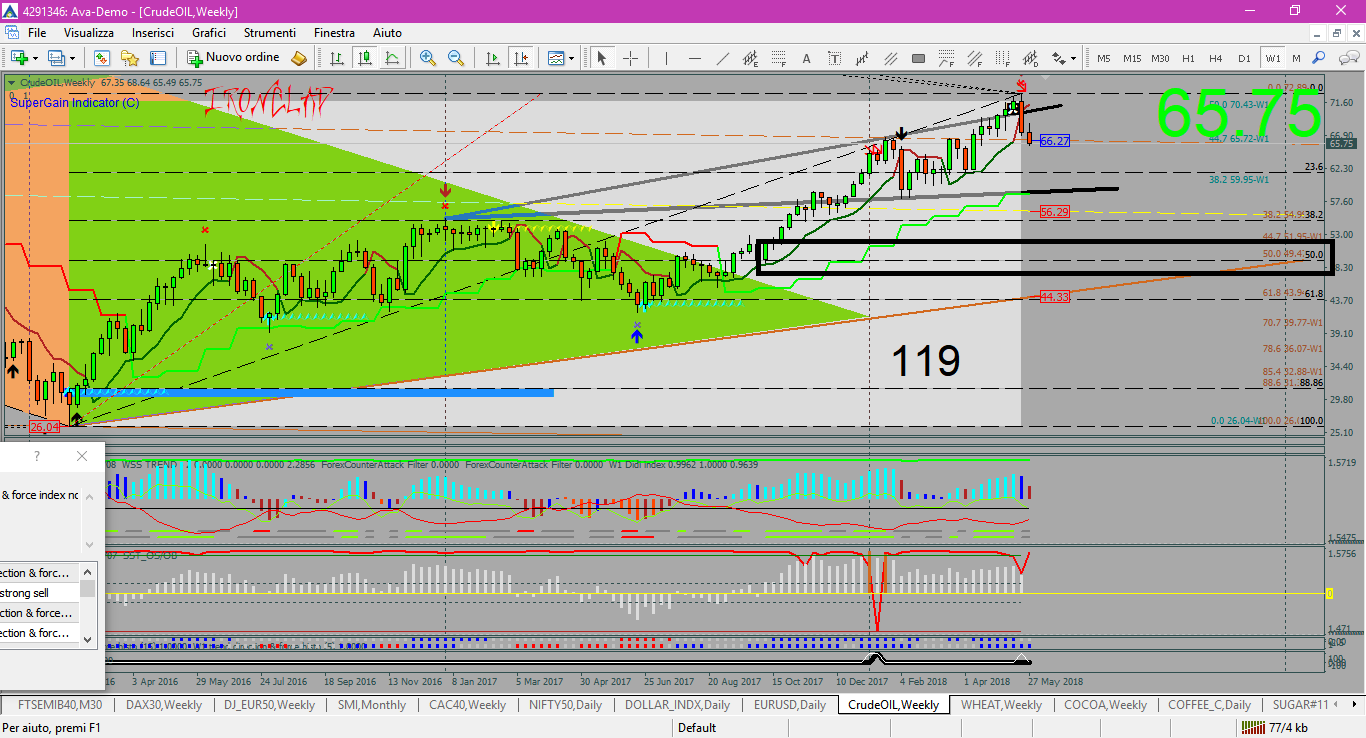Expand the new chart dropdown arrow
Viewport: 1366px width, 738px height.
click(35, 58)
